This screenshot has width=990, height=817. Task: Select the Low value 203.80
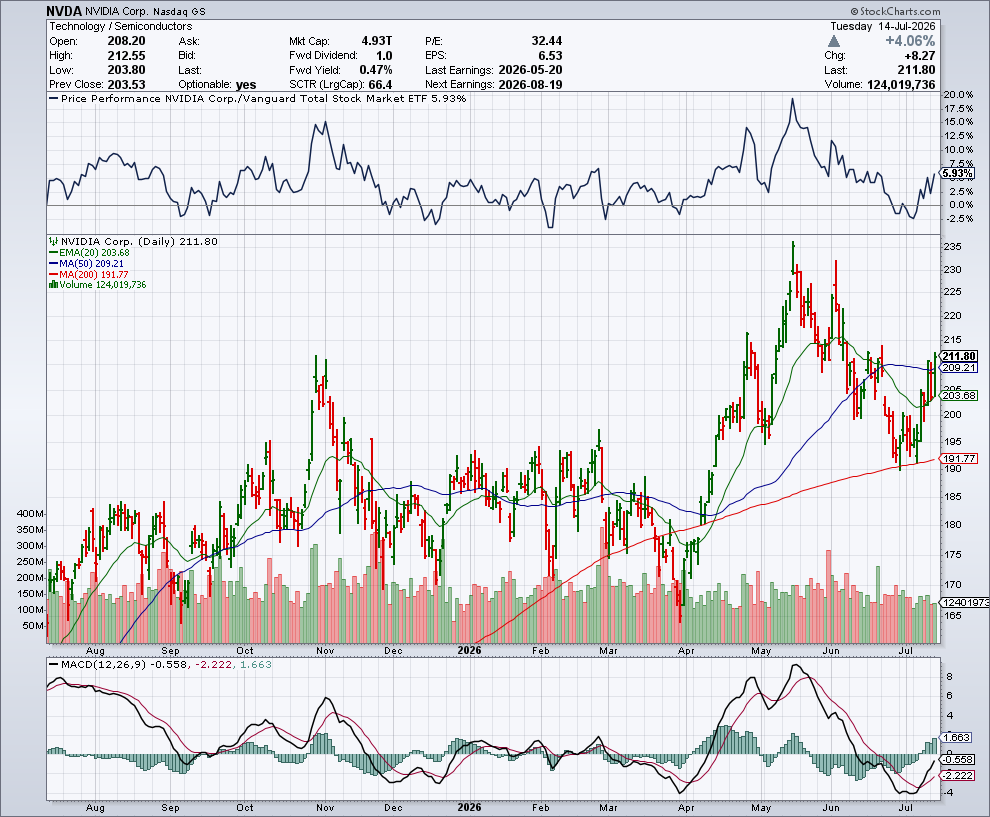[126, 70]
